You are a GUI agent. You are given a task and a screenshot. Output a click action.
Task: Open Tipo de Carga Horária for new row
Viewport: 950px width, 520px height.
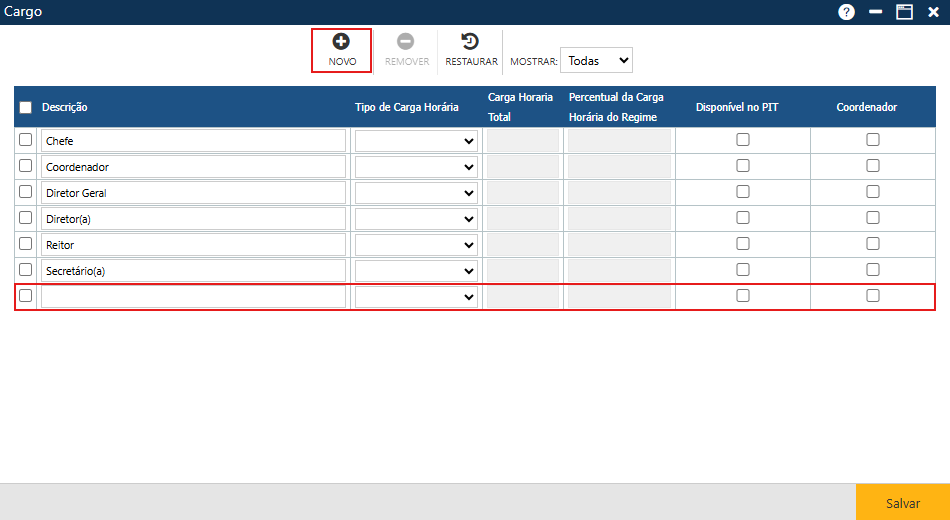click(x=416, y=298)
